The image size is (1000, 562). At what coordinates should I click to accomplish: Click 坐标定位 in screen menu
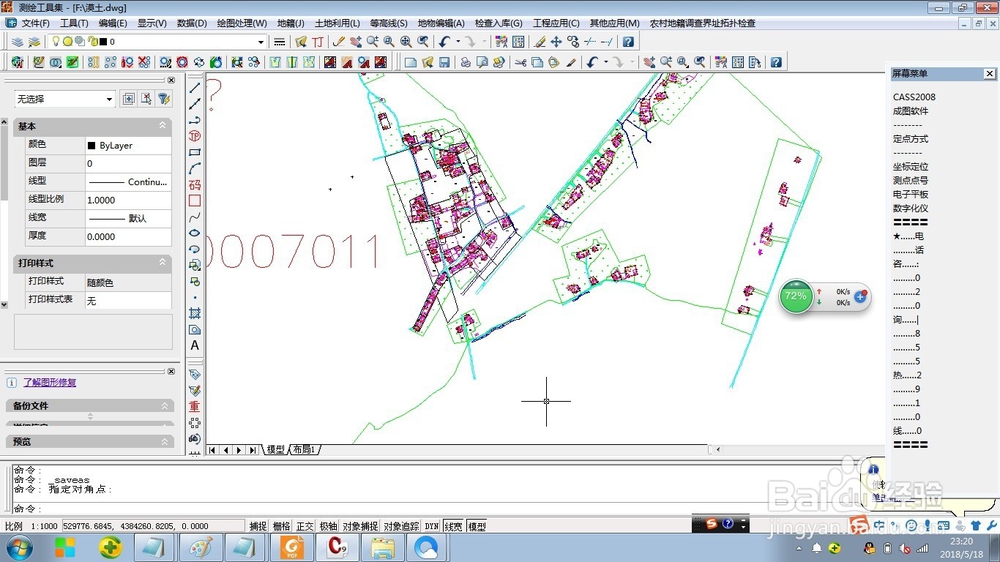click(910, 166)
